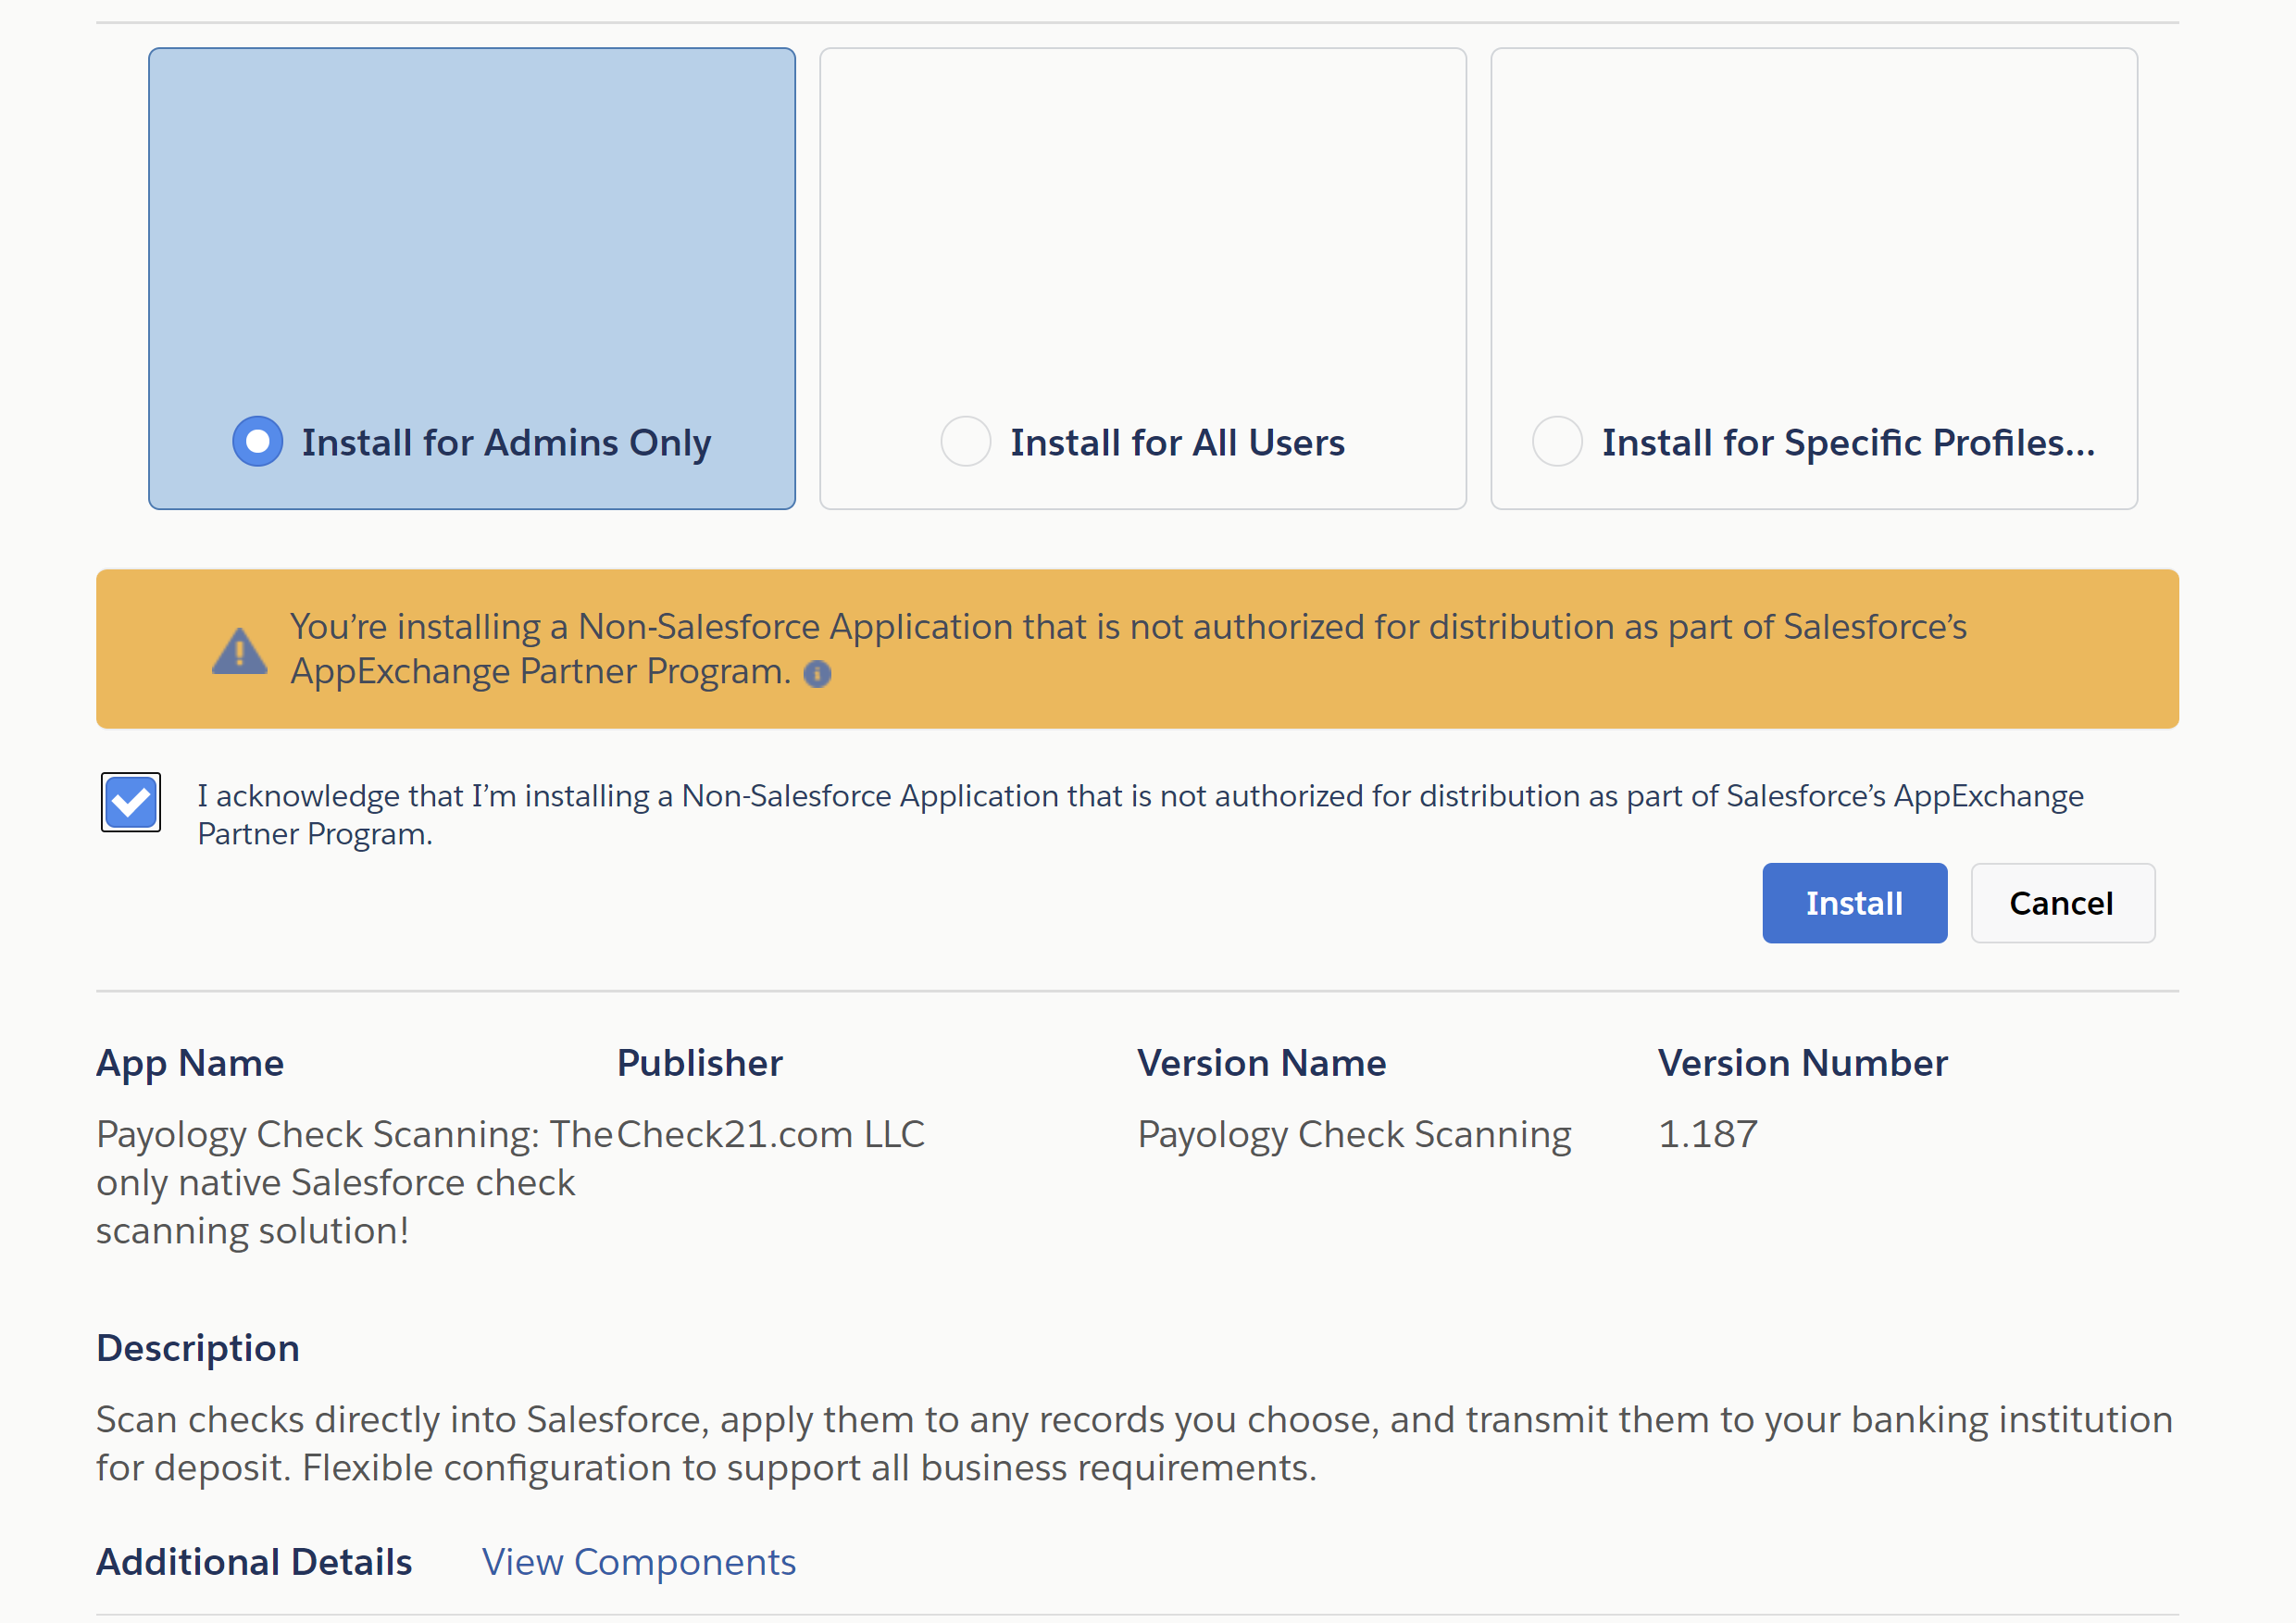Uncheck the Non-Salesforce acknowledgement checkbox

(131, 802)
